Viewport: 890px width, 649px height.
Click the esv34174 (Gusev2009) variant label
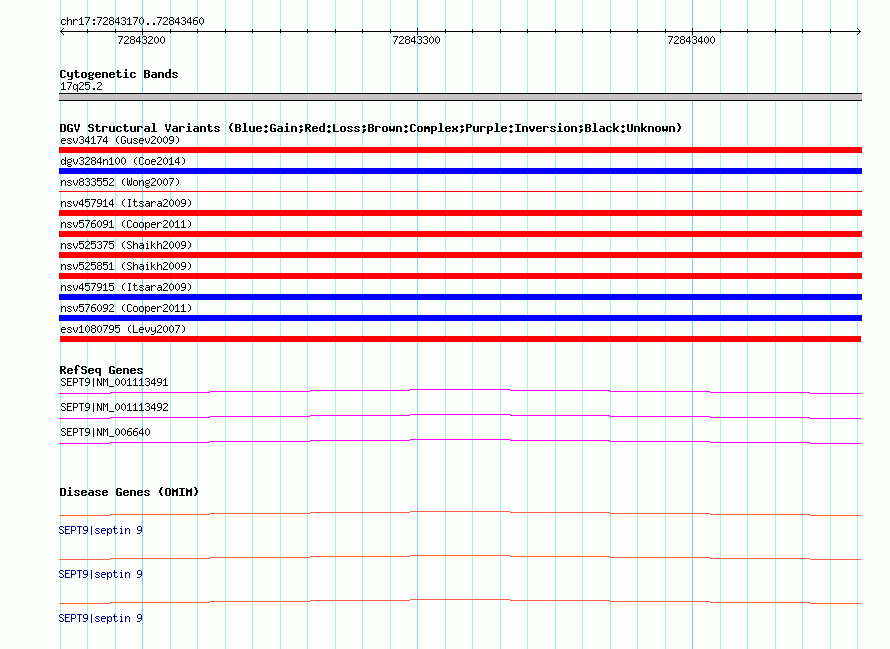pyautogui.click(x=120, y=140)
